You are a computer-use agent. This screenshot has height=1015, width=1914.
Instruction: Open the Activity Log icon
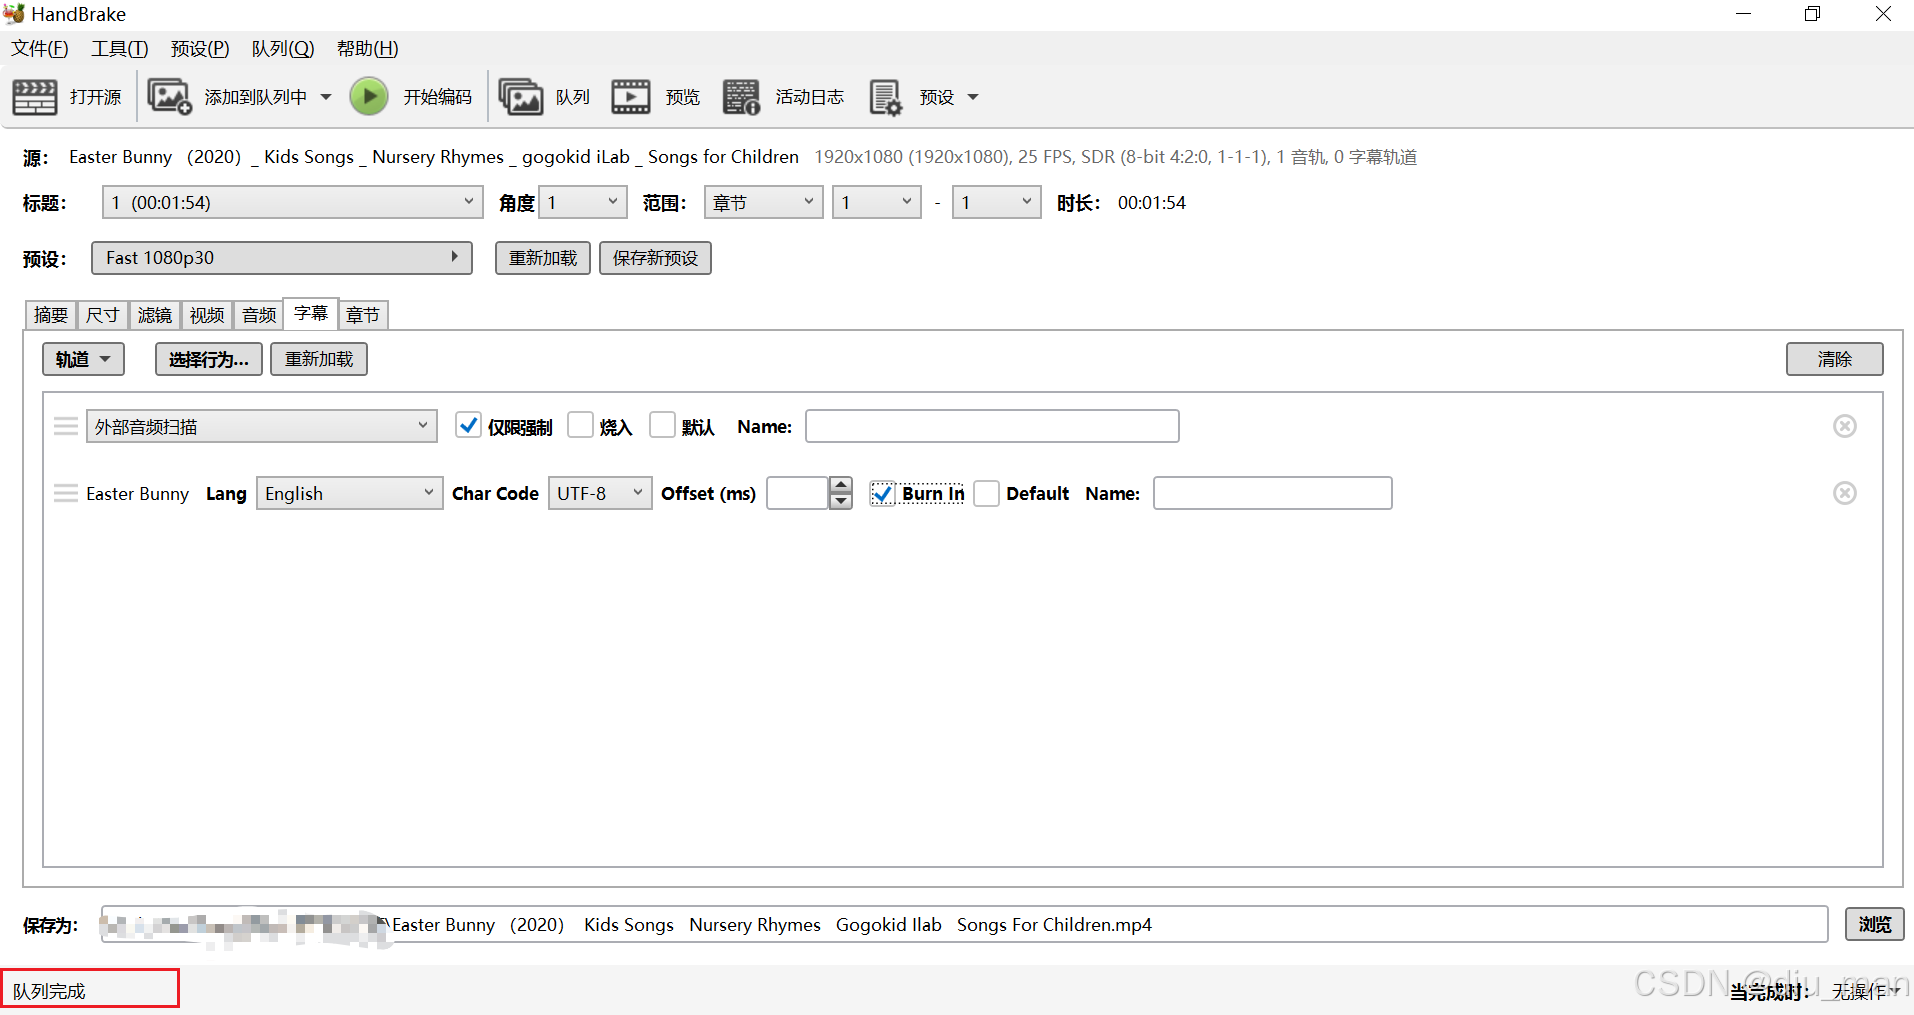pos(741,97)
